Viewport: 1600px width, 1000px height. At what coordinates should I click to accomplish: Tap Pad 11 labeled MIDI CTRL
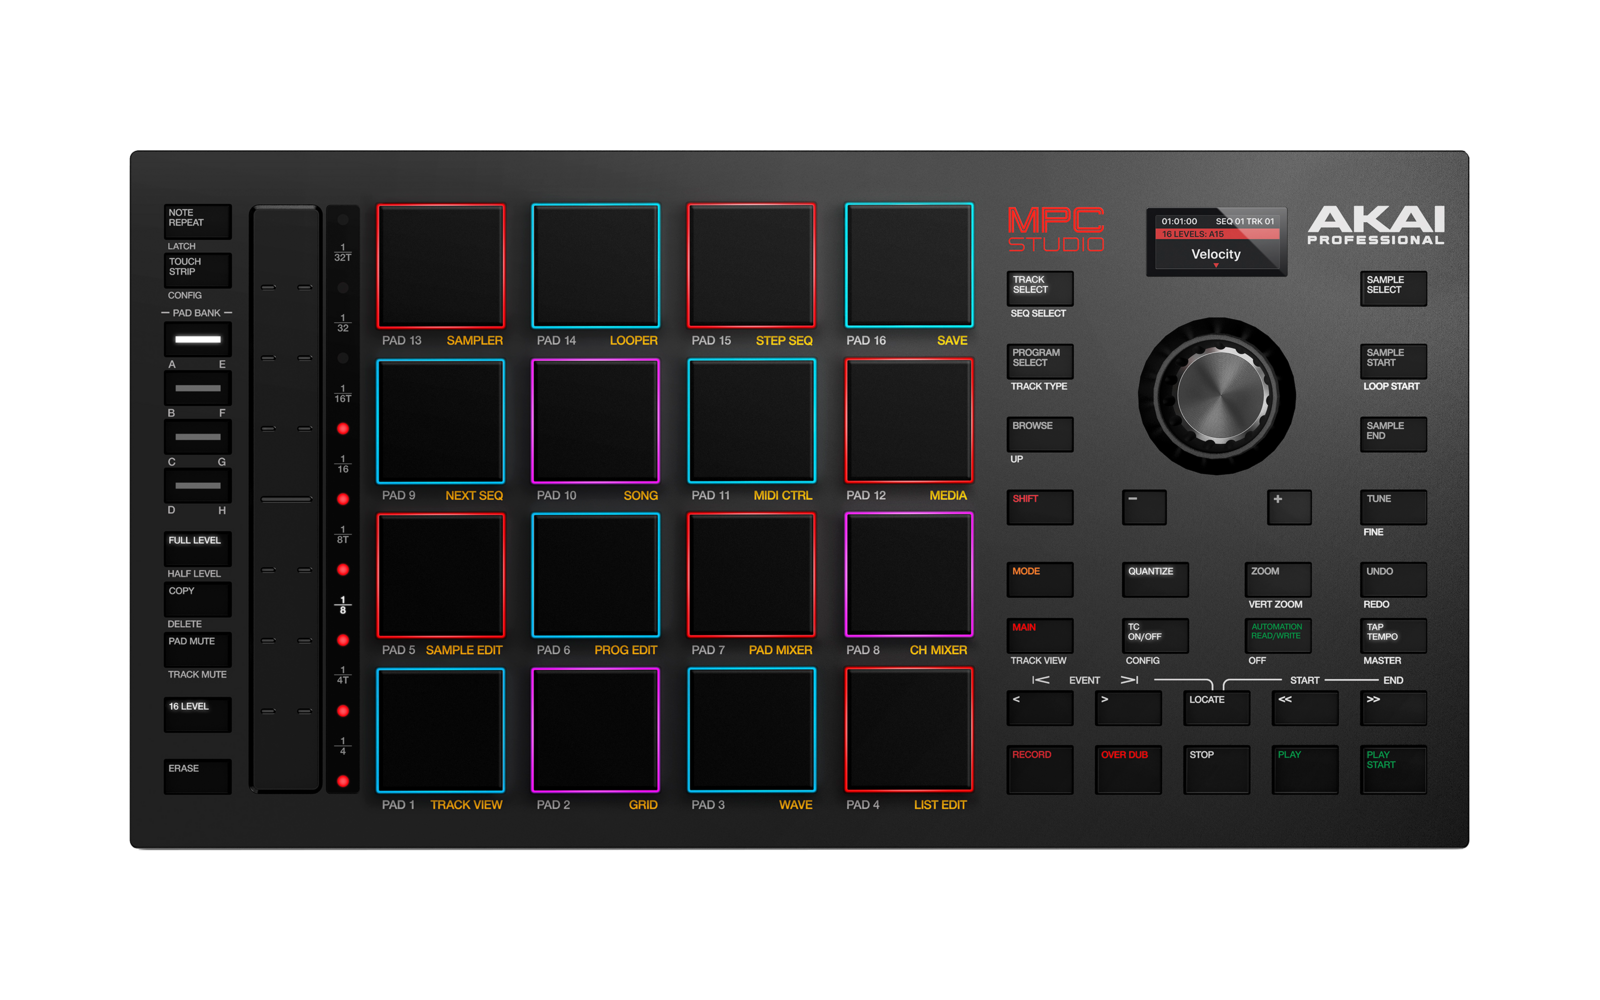click(x=751, y=421)
